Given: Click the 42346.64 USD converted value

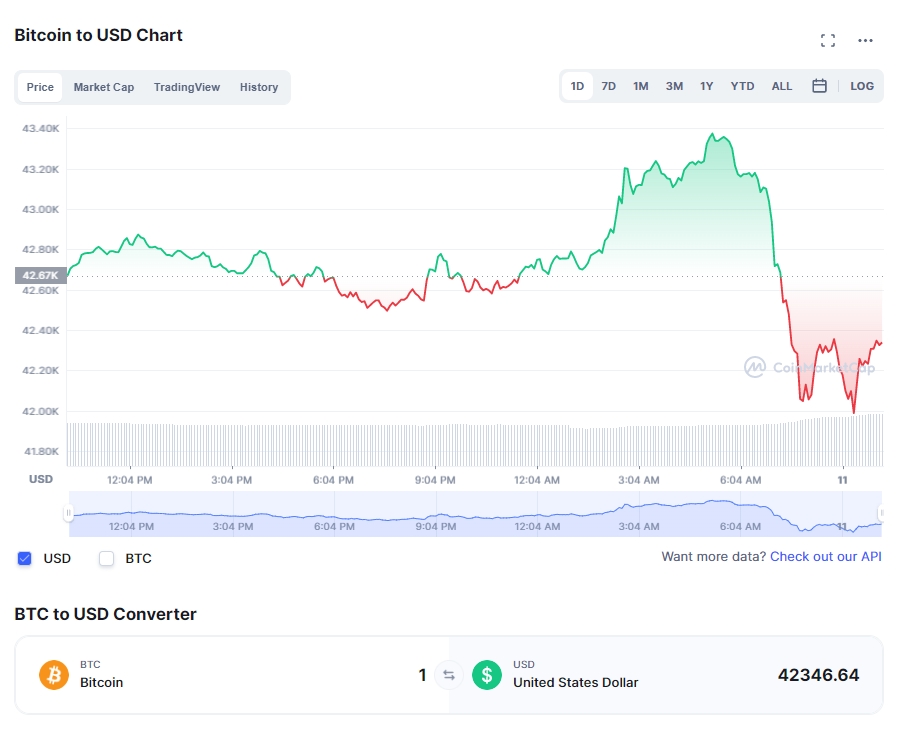Looking at the screenshot, I should click(x=818, y=675).
